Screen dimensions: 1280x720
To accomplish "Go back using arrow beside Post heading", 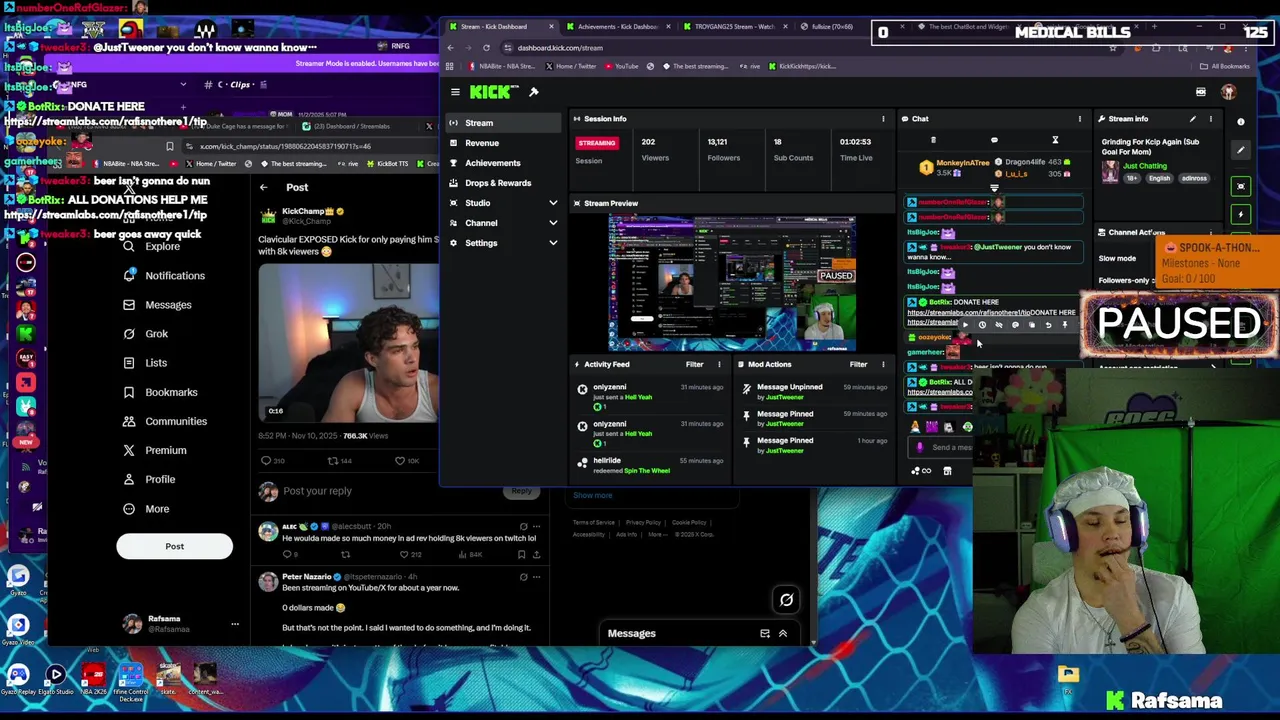I will [x=263, y=188].
